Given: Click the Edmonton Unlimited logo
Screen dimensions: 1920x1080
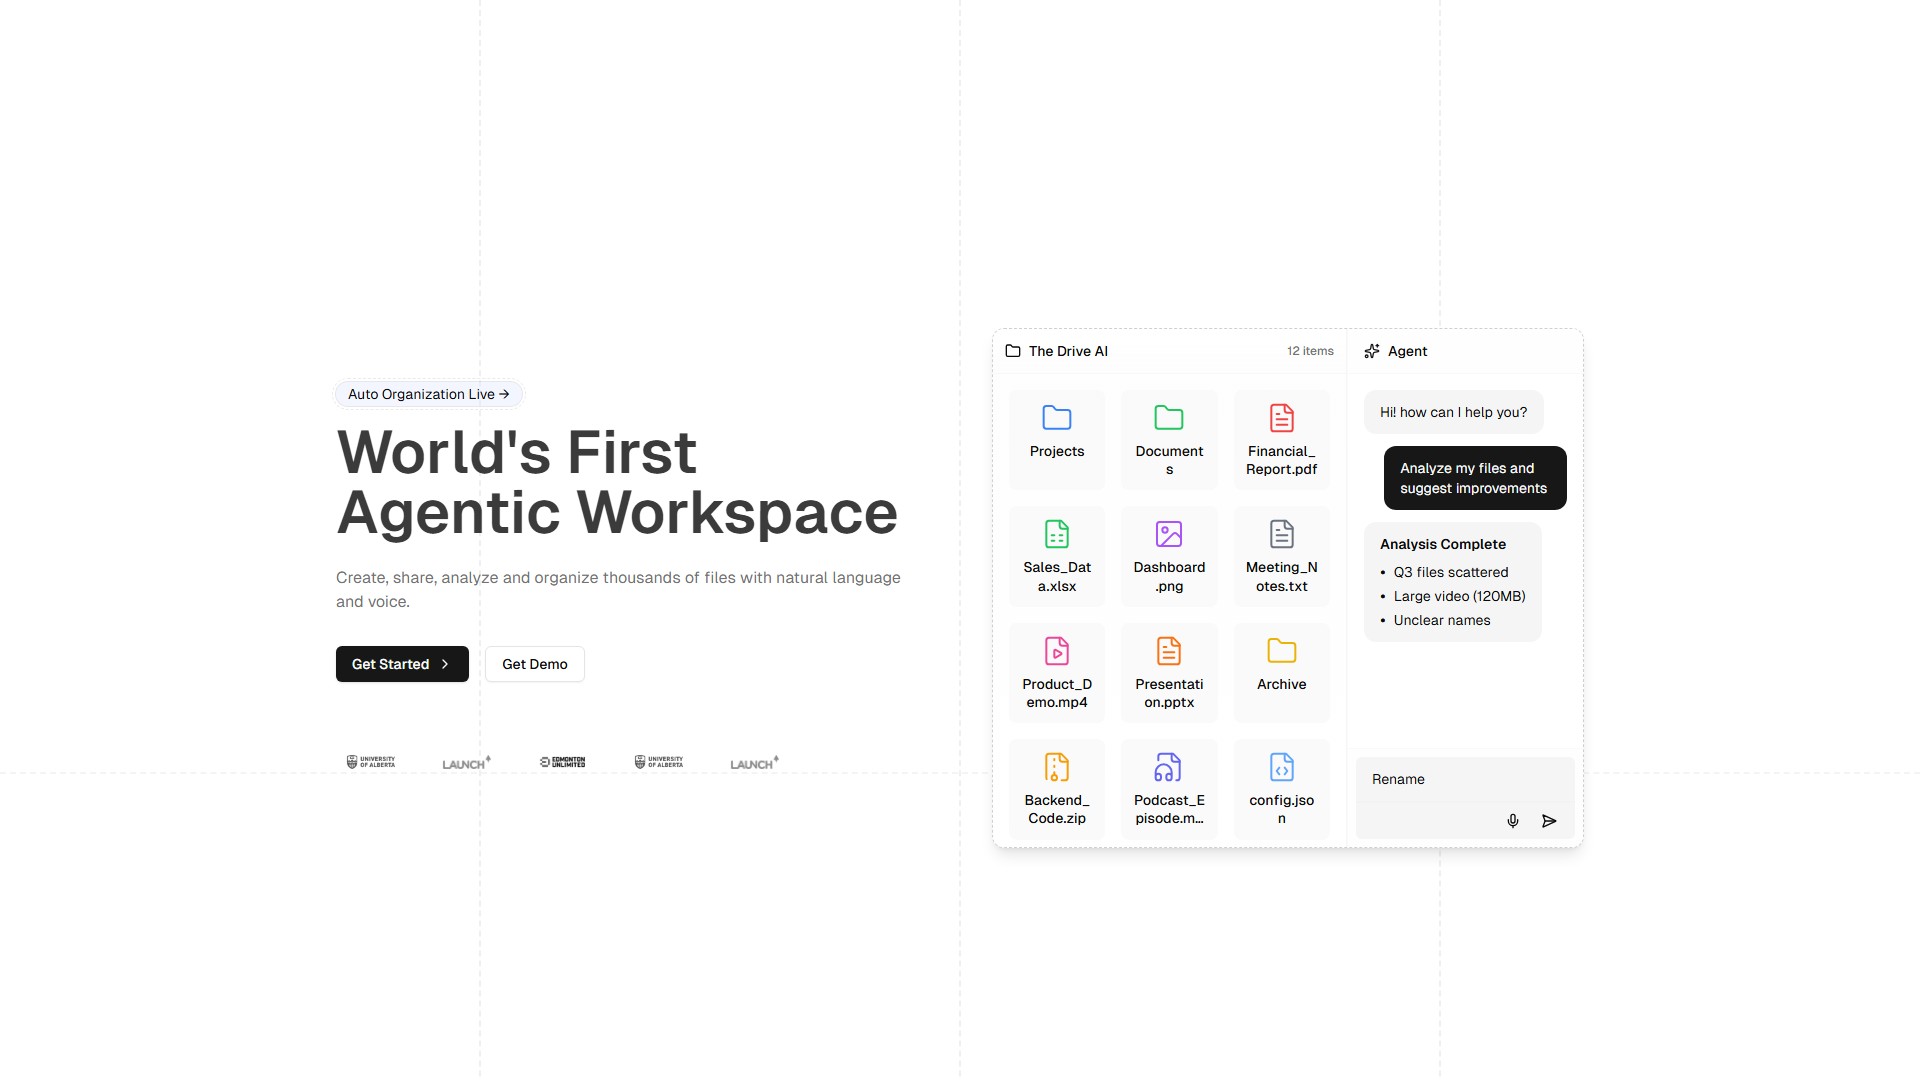Looking at the screenshot, I should click(x=563, y=762).
